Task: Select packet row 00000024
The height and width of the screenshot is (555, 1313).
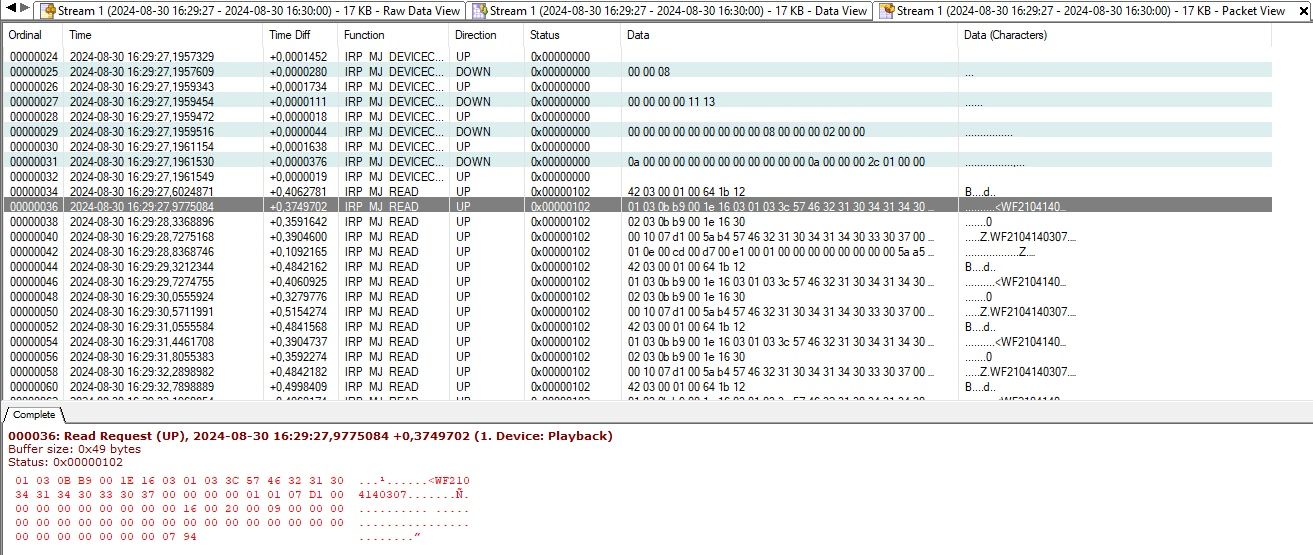Action: click(638, 57)
